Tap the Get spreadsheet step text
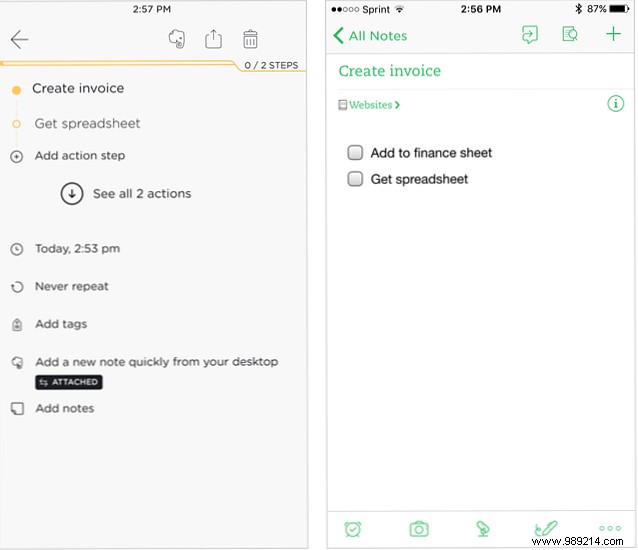The image size is (638, 550). pyautogui.click(x=87, y=123)
